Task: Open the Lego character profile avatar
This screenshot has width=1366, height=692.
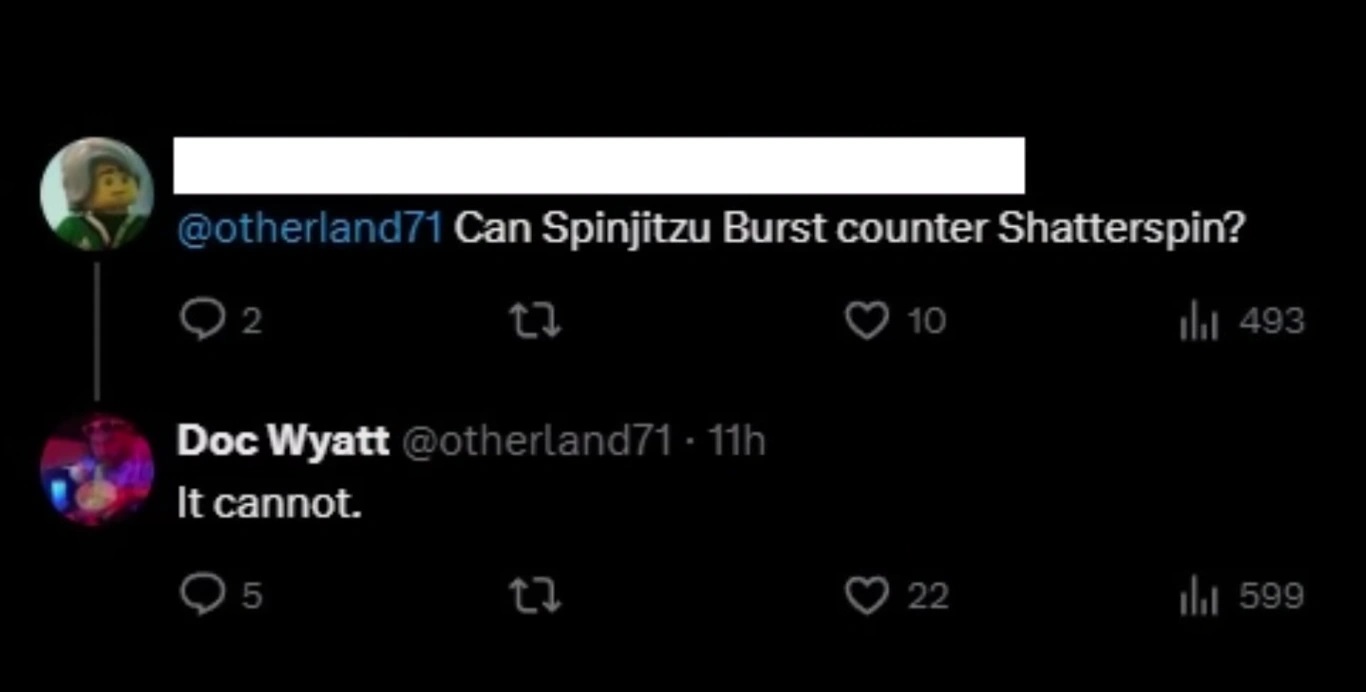Action: (97, 193)
